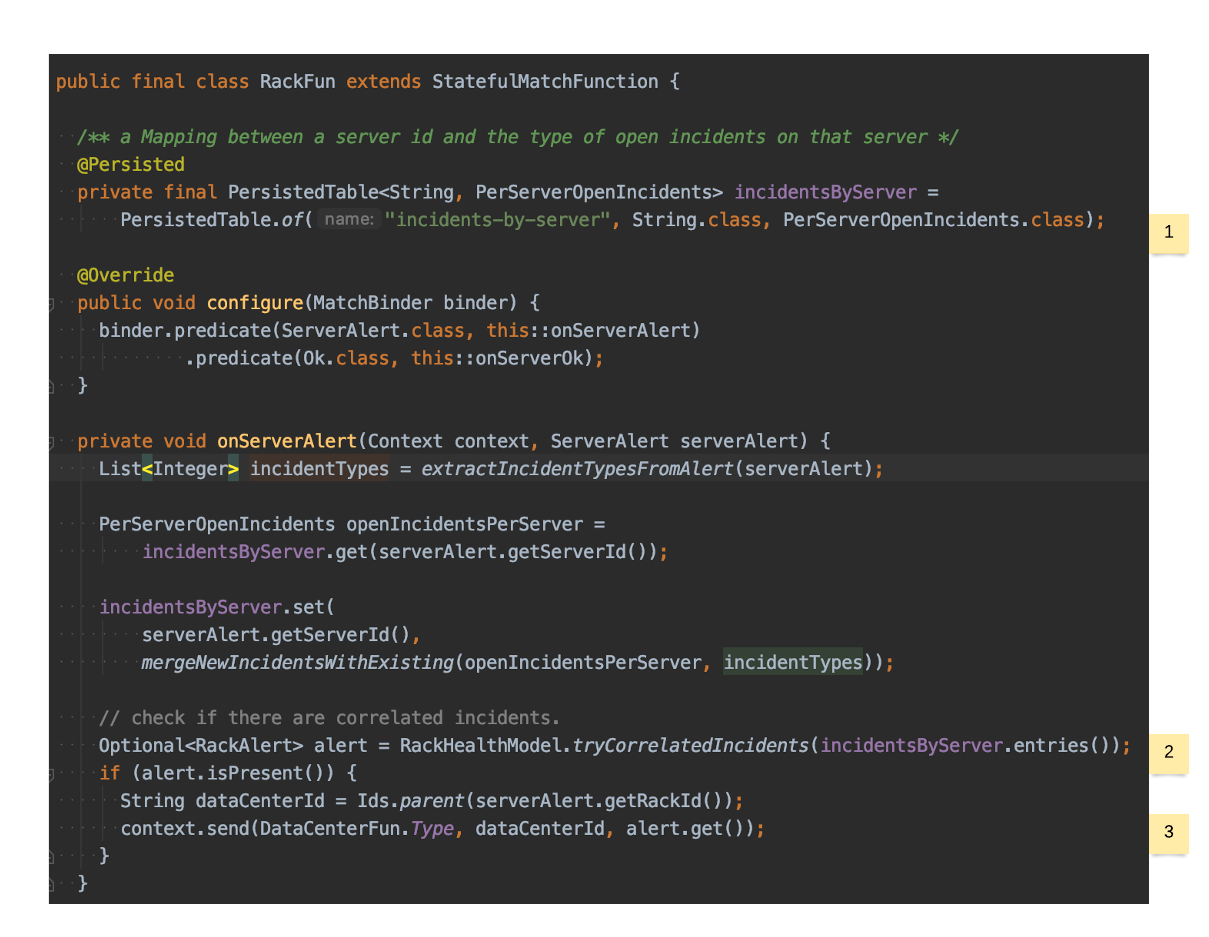The image size is (1209, 937).
Task: Collapse the if (alert.isPresent()) block fold marker
Action: click(52, 774)
